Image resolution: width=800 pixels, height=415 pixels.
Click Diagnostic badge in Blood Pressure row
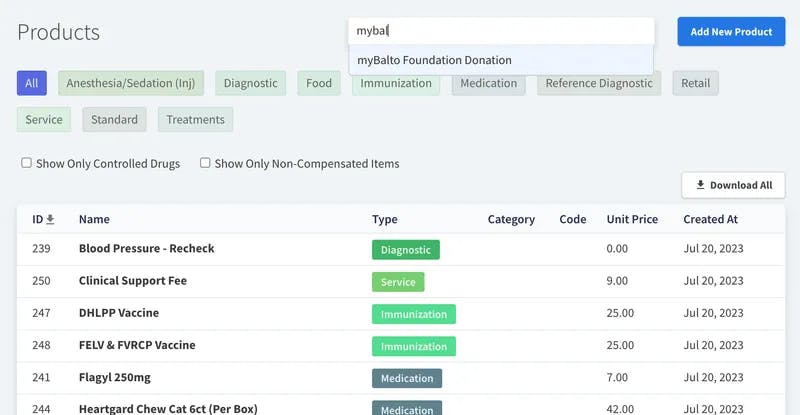pyautogui.click(x=406, y=250)
